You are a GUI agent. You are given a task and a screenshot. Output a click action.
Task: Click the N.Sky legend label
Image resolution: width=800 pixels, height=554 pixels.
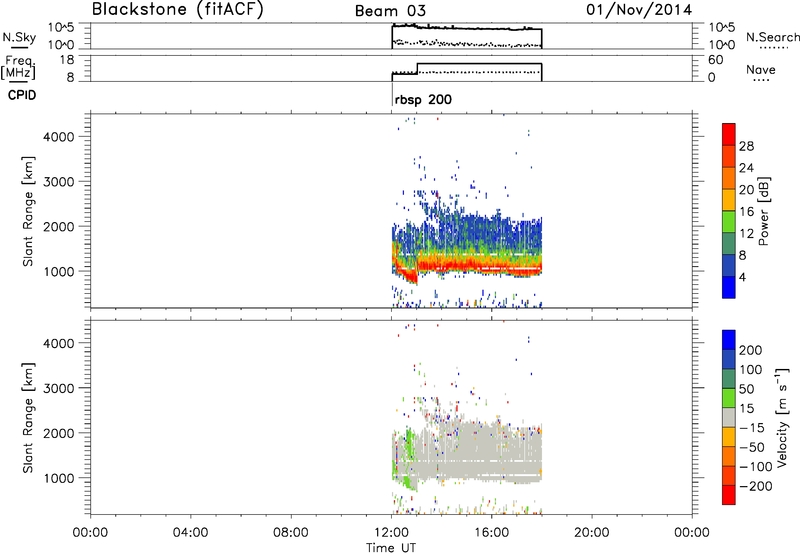(x=19, y=37)
